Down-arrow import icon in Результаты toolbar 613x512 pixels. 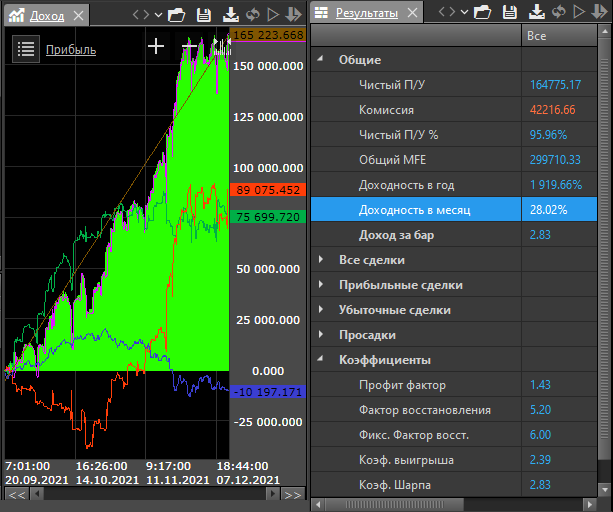pos(599,12)
